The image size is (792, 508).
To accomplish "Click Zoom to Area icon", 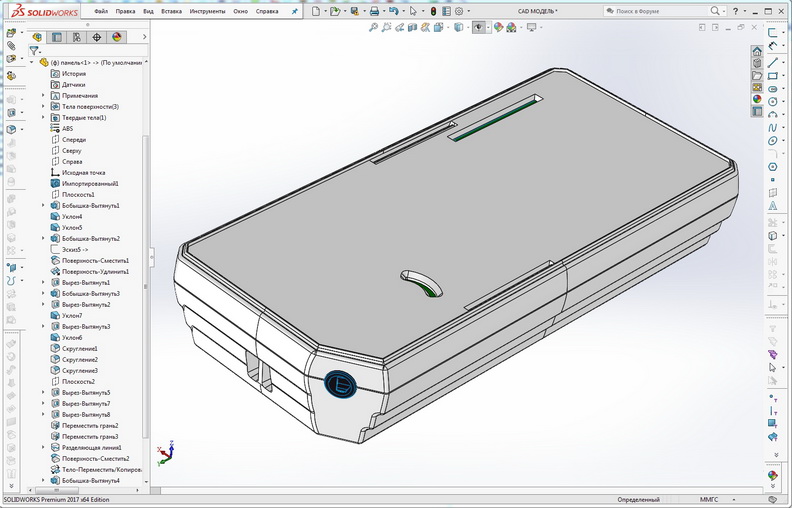I will pyautogui.click(x=386, y=27).
